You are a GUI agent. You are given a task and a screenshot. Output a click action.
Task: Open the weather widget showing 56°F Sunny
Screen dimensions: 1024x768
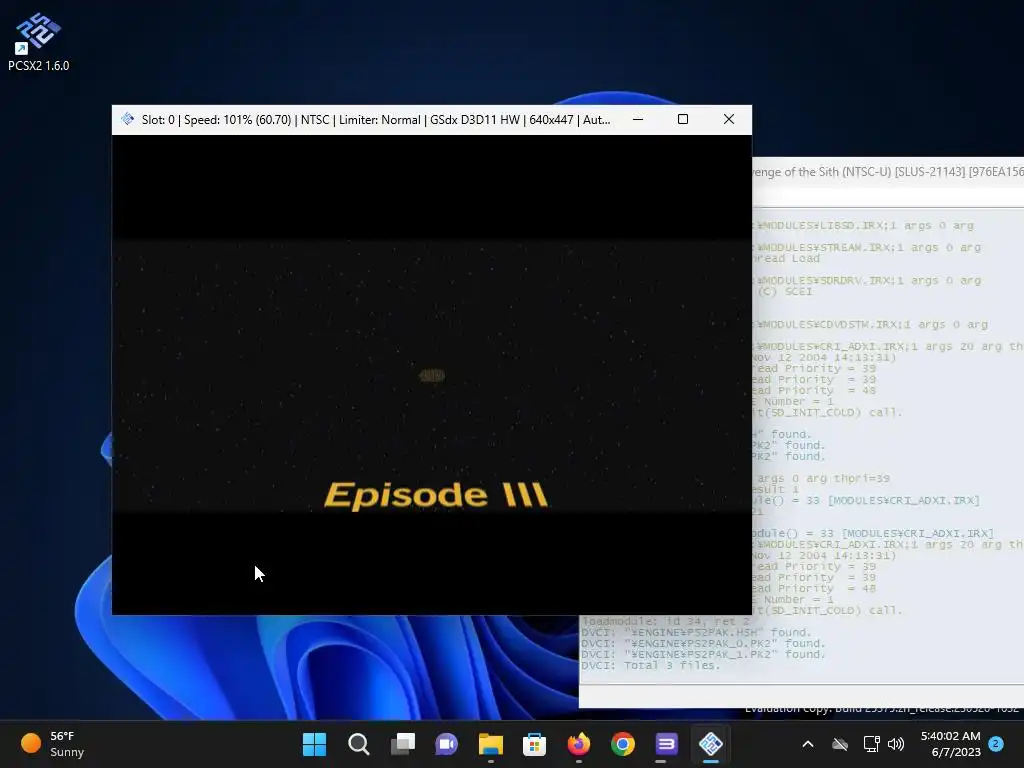pos(54,744)
